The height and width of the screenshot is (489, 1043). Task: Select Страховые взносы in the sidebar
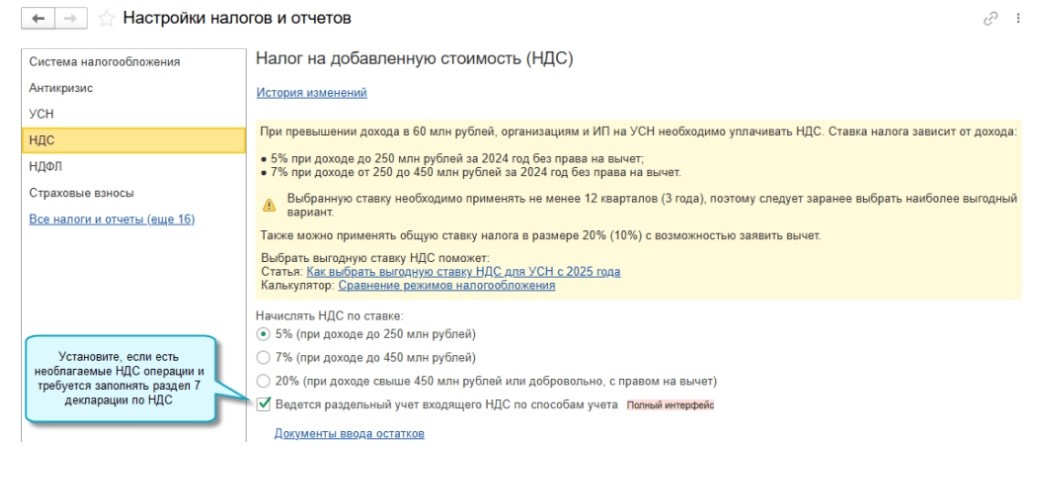82,192
